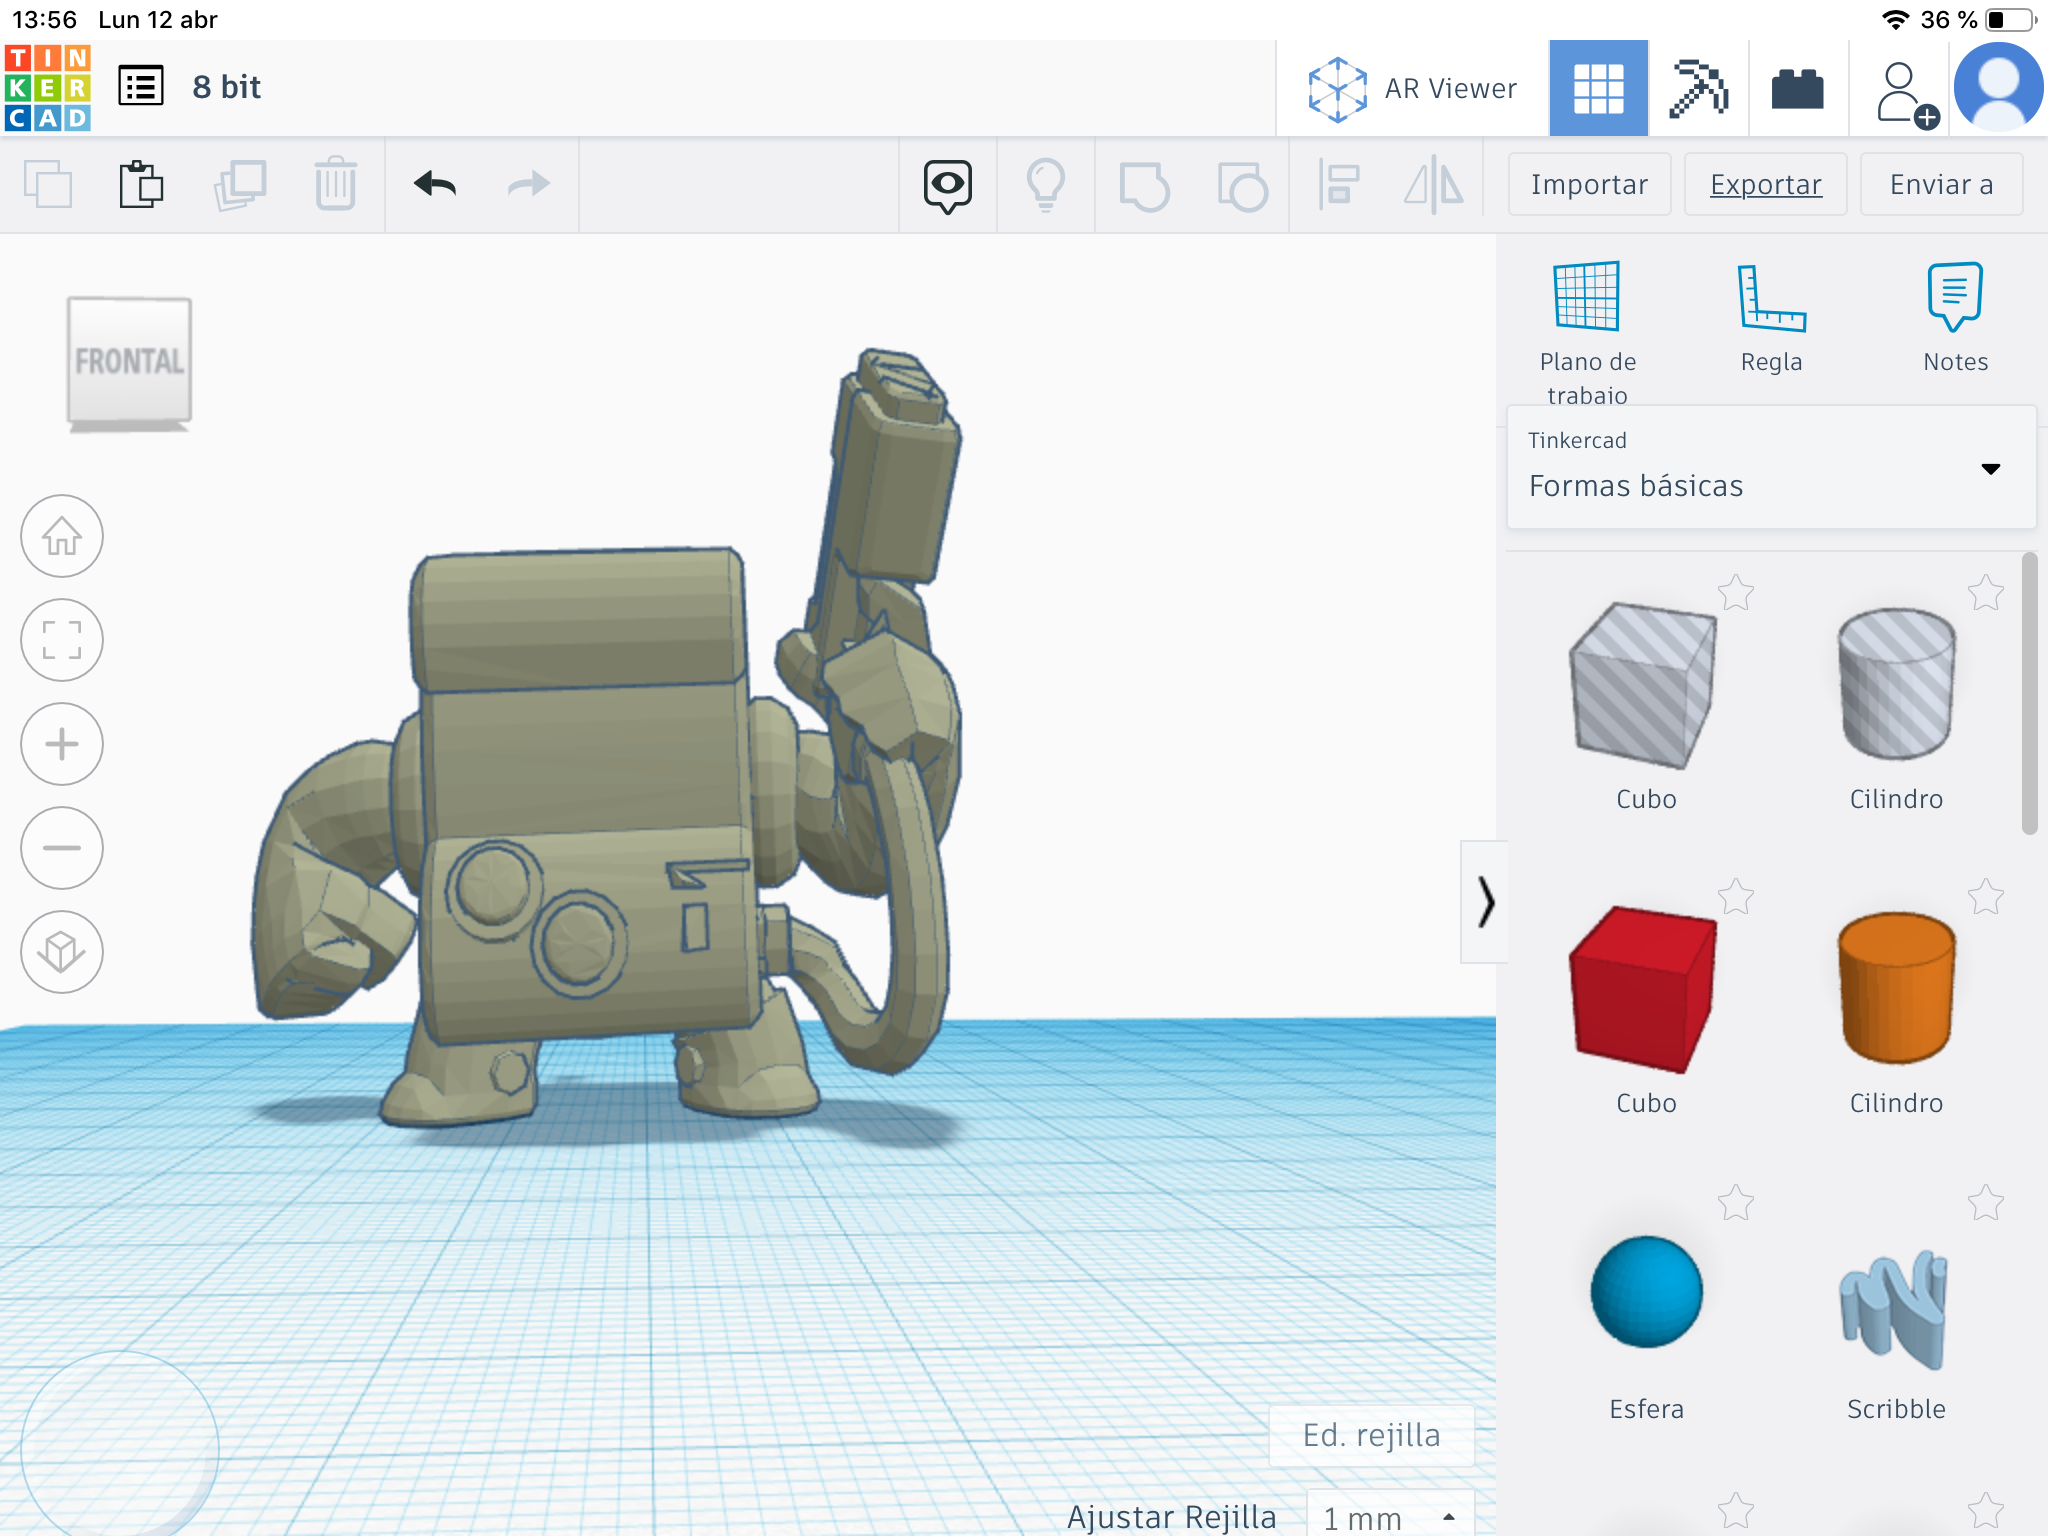
Task: Open the design list menu icon
Action: click(141, 87)
